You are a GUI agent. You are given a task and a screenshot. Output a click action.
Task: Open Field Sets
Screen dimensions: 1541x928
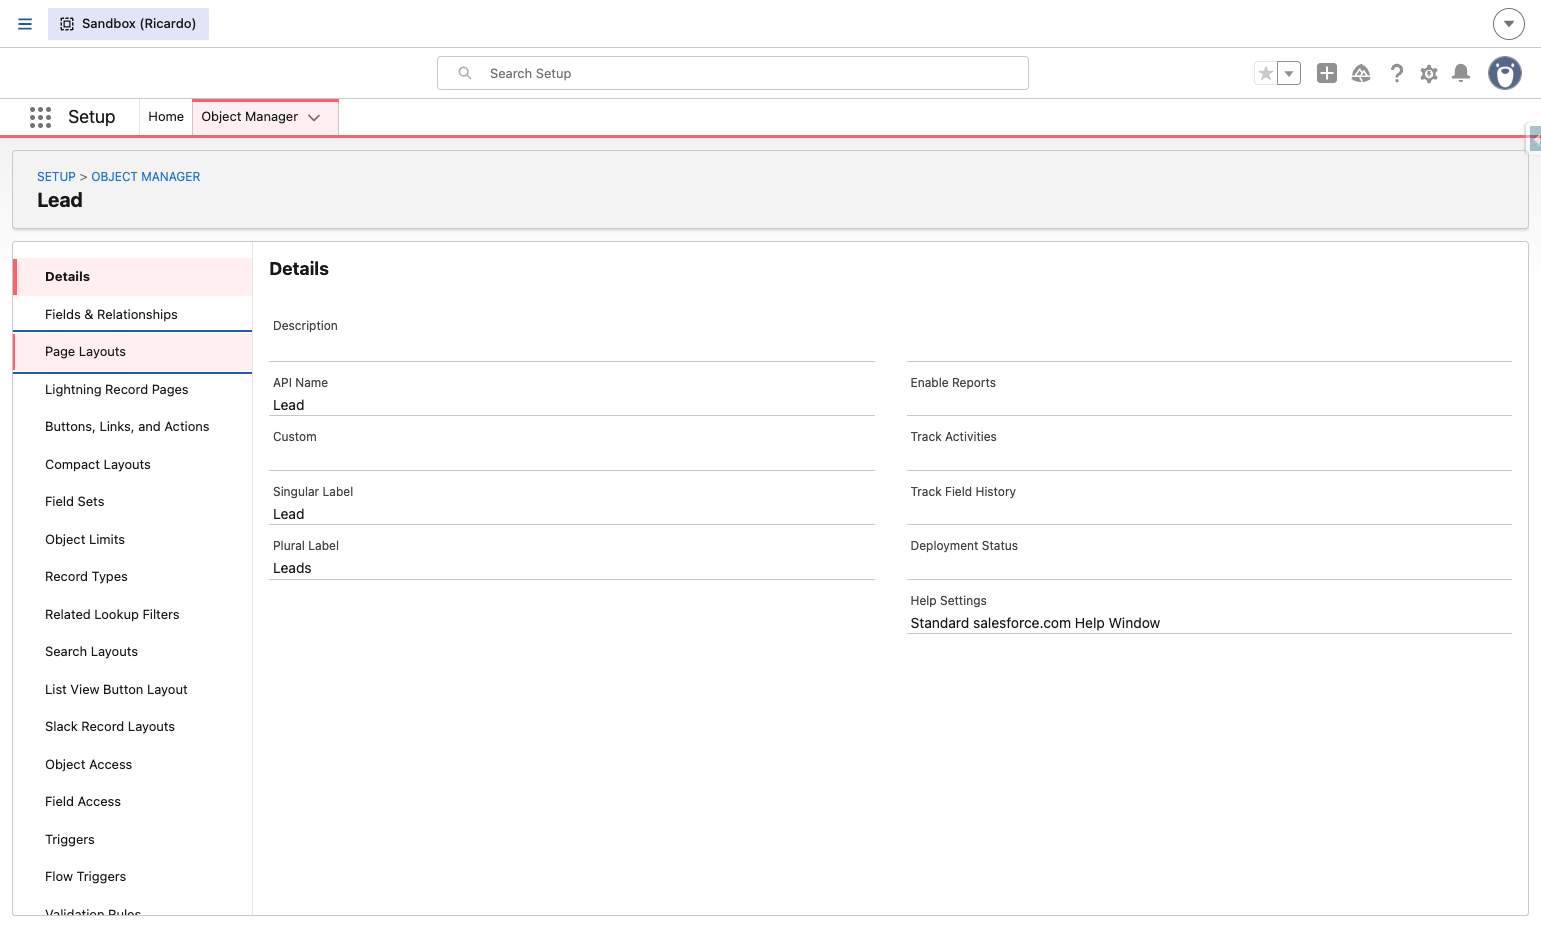pos(133,502)
